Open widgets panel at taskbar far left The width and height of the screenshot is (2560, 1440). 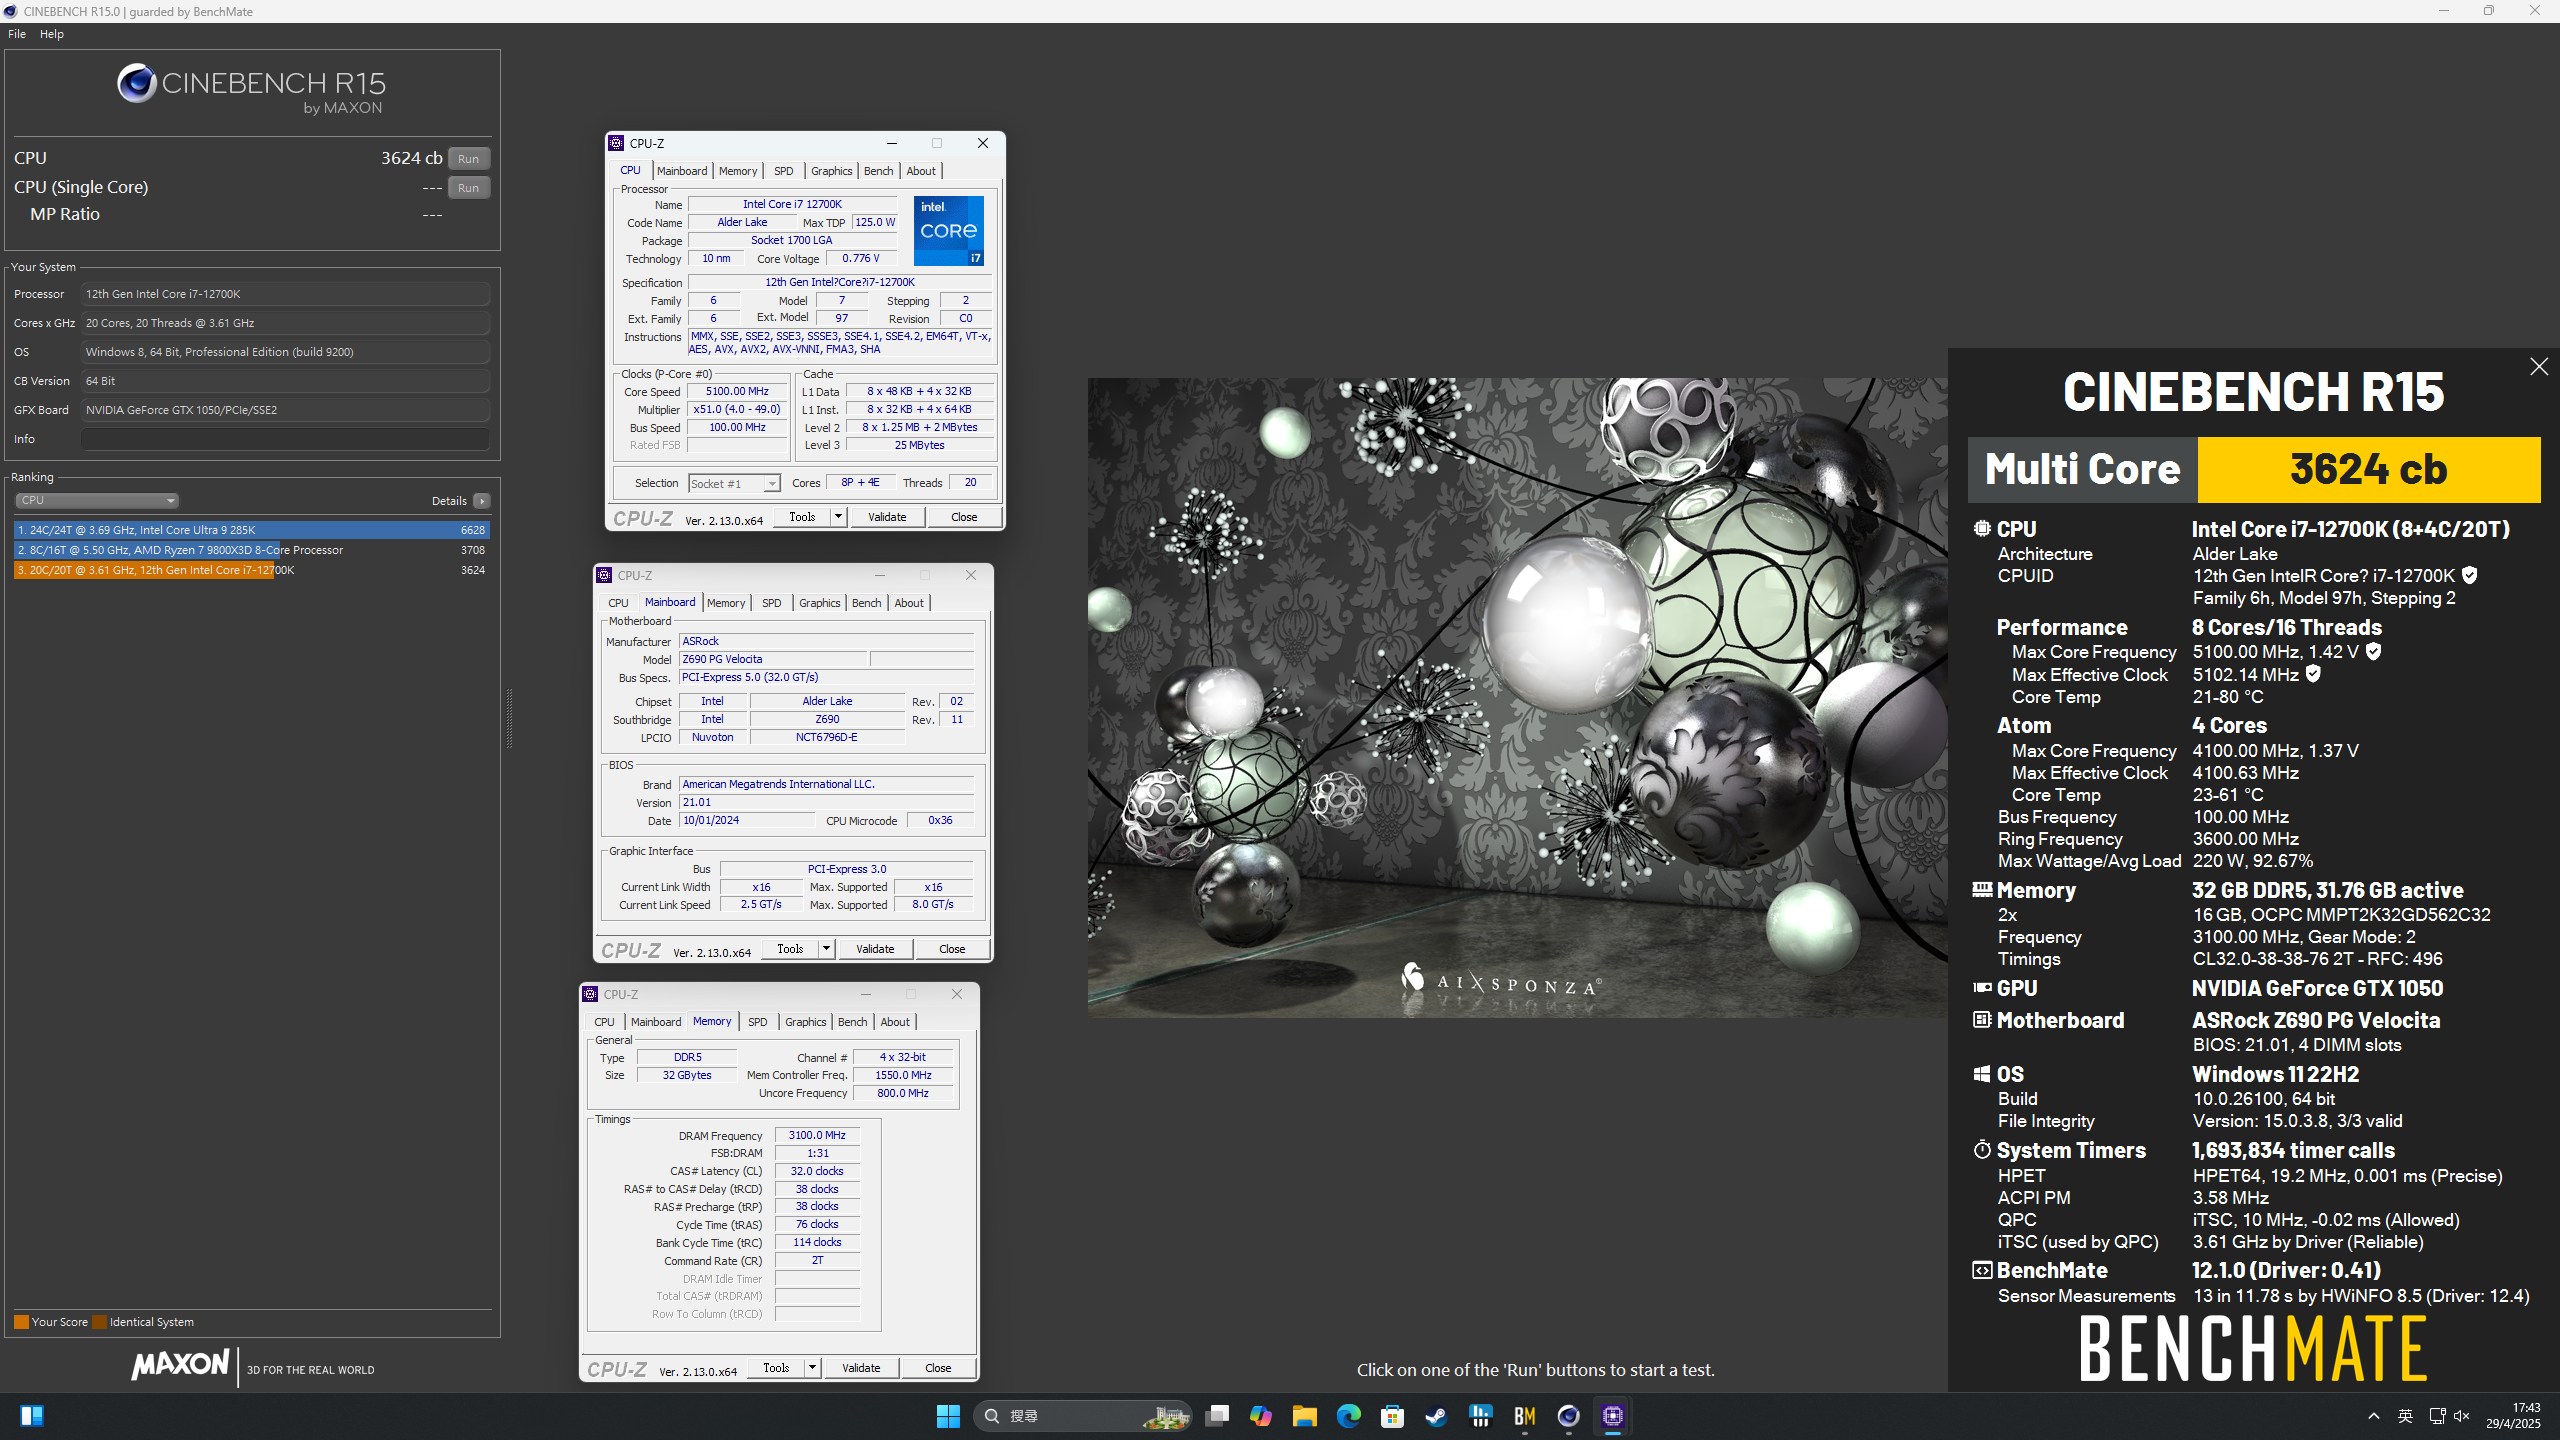point(32,1416)
